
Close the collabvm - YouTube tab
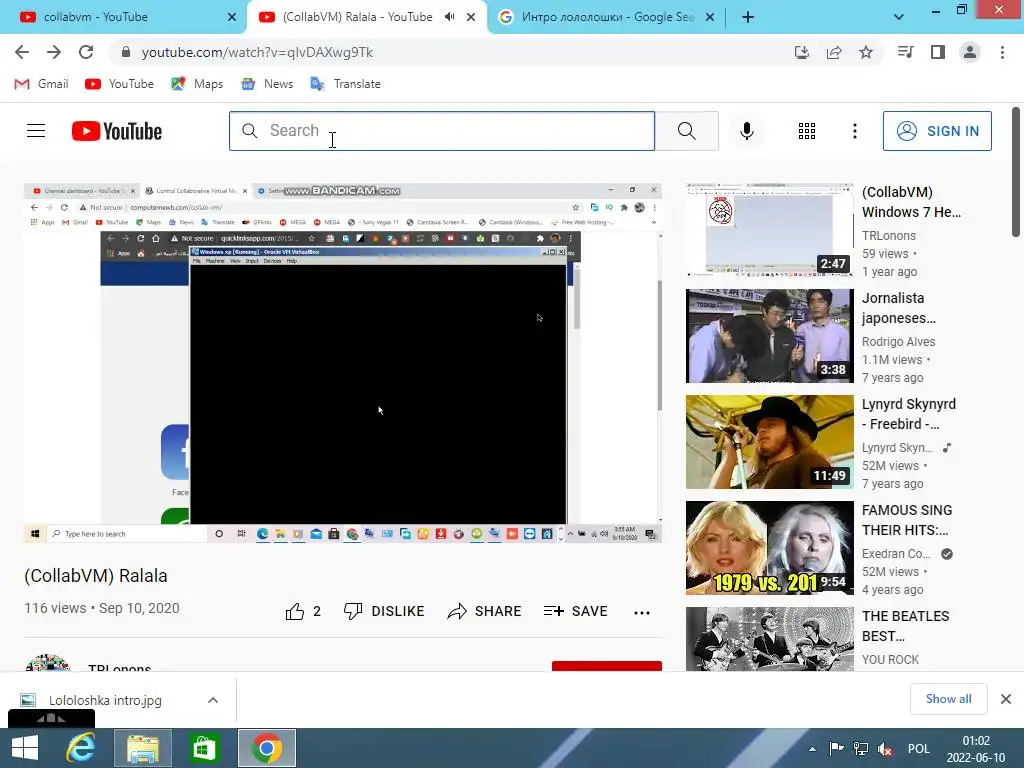(232, 17)
